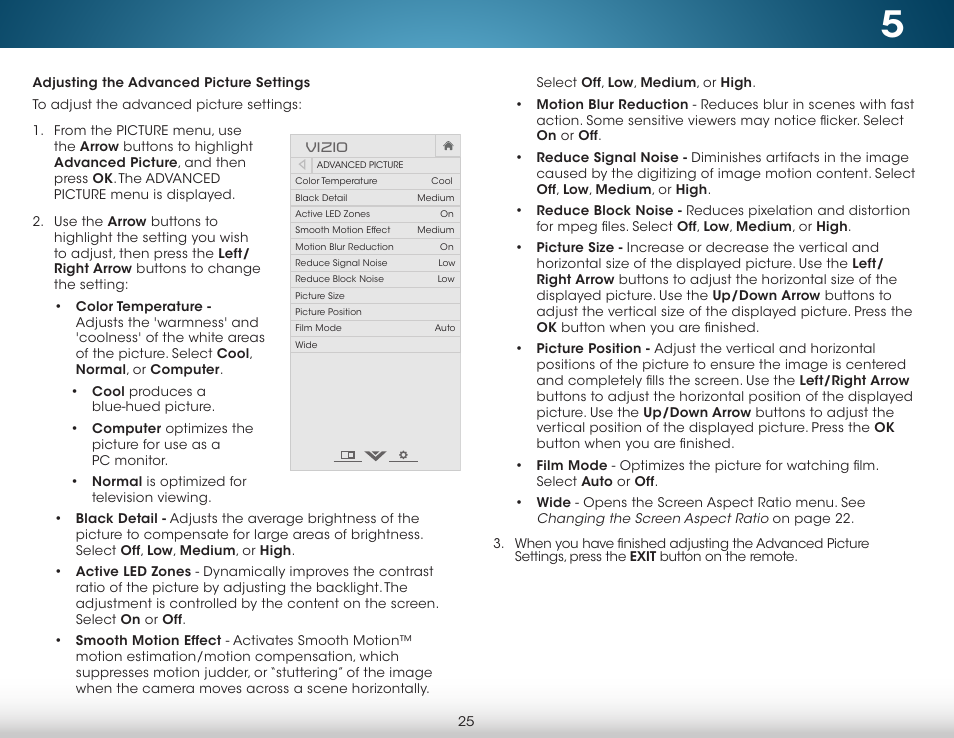Go to the home screen via the house icon
Image resolution: width=954 pixels, height=738 pixels.
point(448,146)
